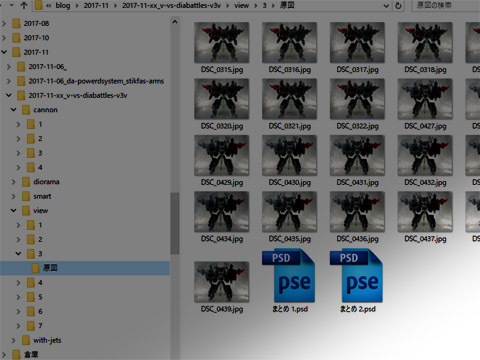Select the view folder in tree

(x=41, y=211)
